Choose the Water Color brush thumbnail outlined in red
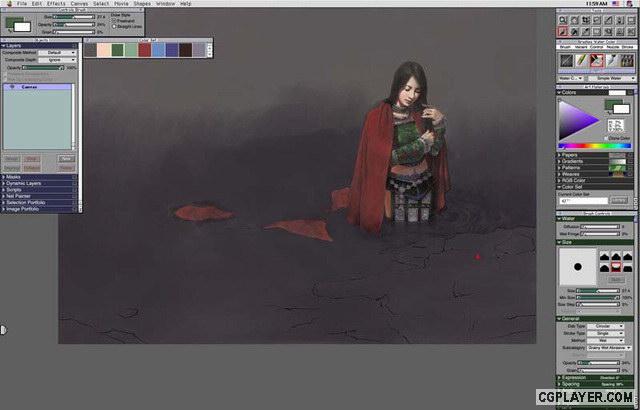Viewport: 640px width, 410px height. click(596, 61)
